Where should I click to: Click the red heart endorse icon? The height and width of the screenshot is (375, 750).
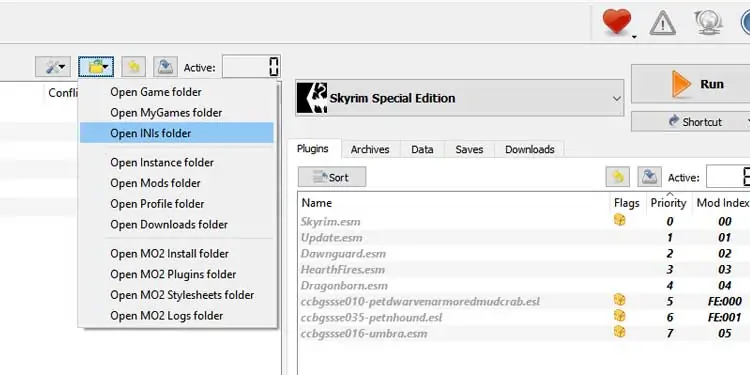tap(617, 22)
